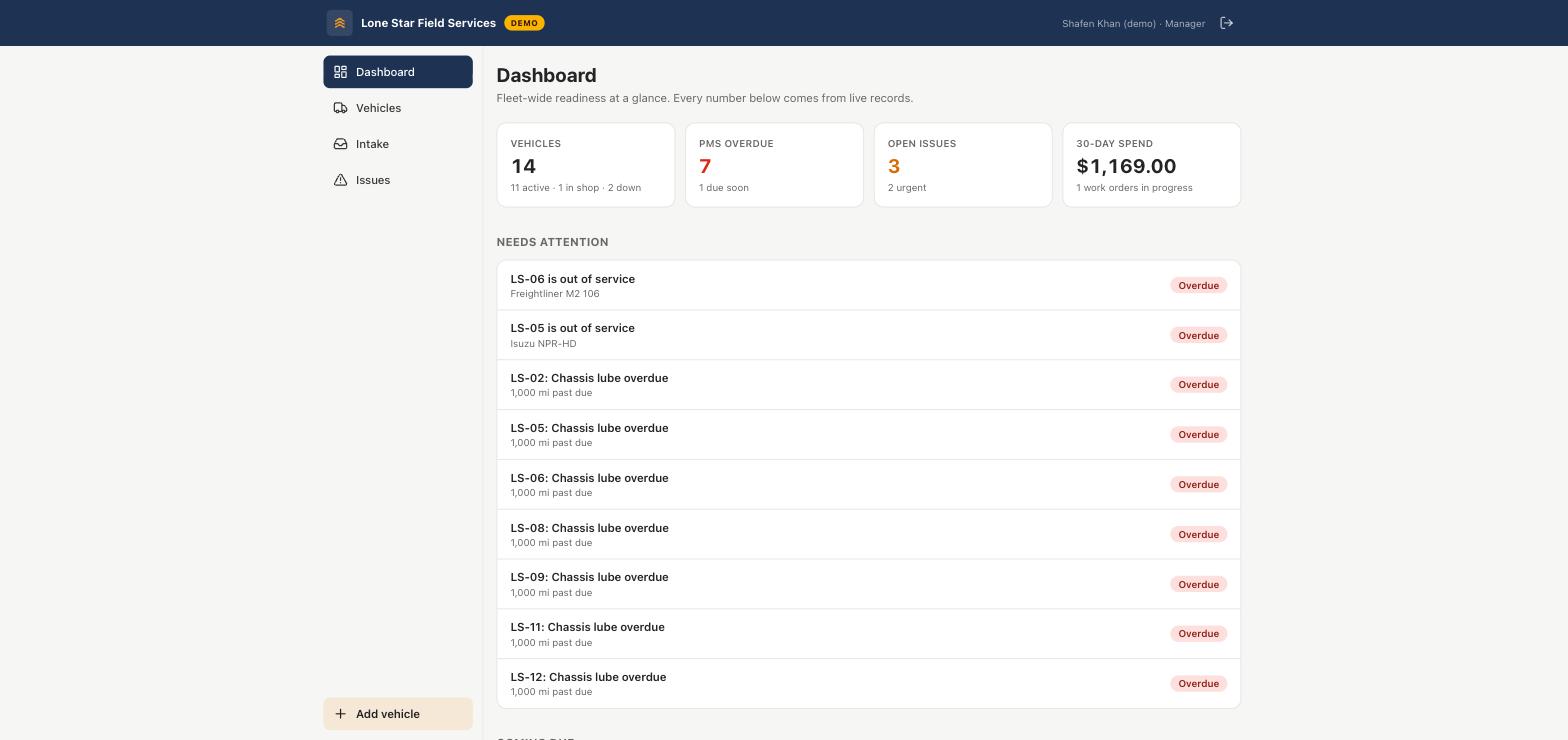Open the LS-08: Chassis lube overdue row
1568x740 pixels.
pyautogui.click(x=868, y=534)
